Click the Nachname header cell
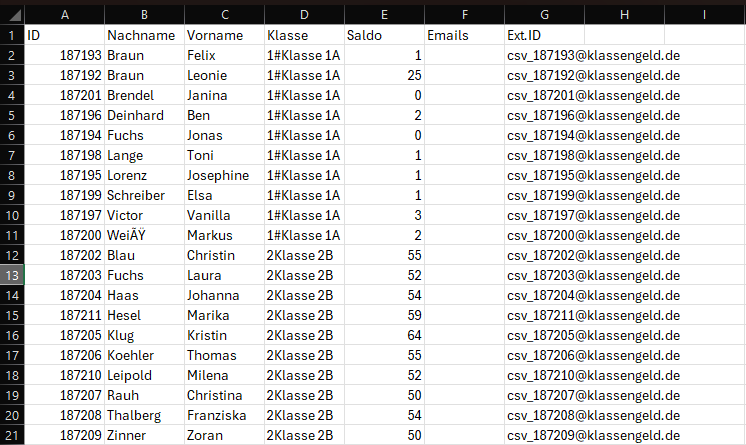The image size is (746, 445). [x=145, y=35]
